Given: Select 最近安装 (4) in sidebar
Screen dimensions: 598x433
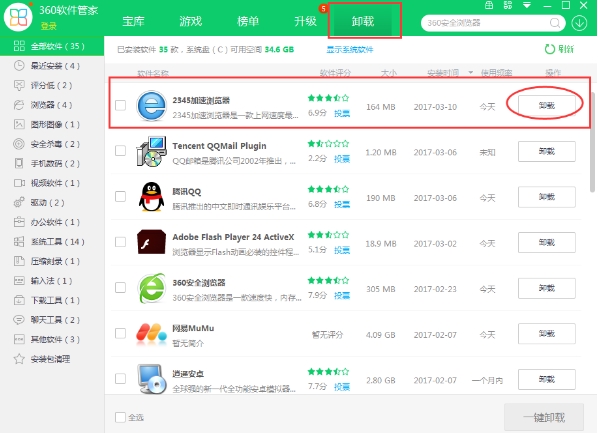Looking at the screenshot, I should (52, 66).
